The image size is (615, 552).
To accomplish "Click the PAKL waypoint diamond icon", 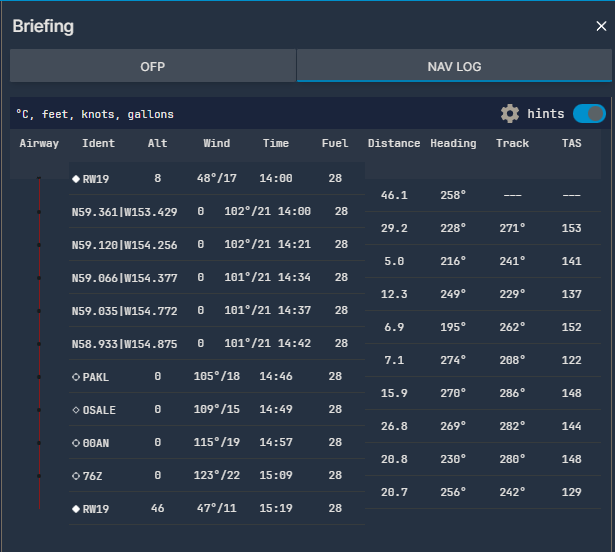I will (x=76, y=377).
